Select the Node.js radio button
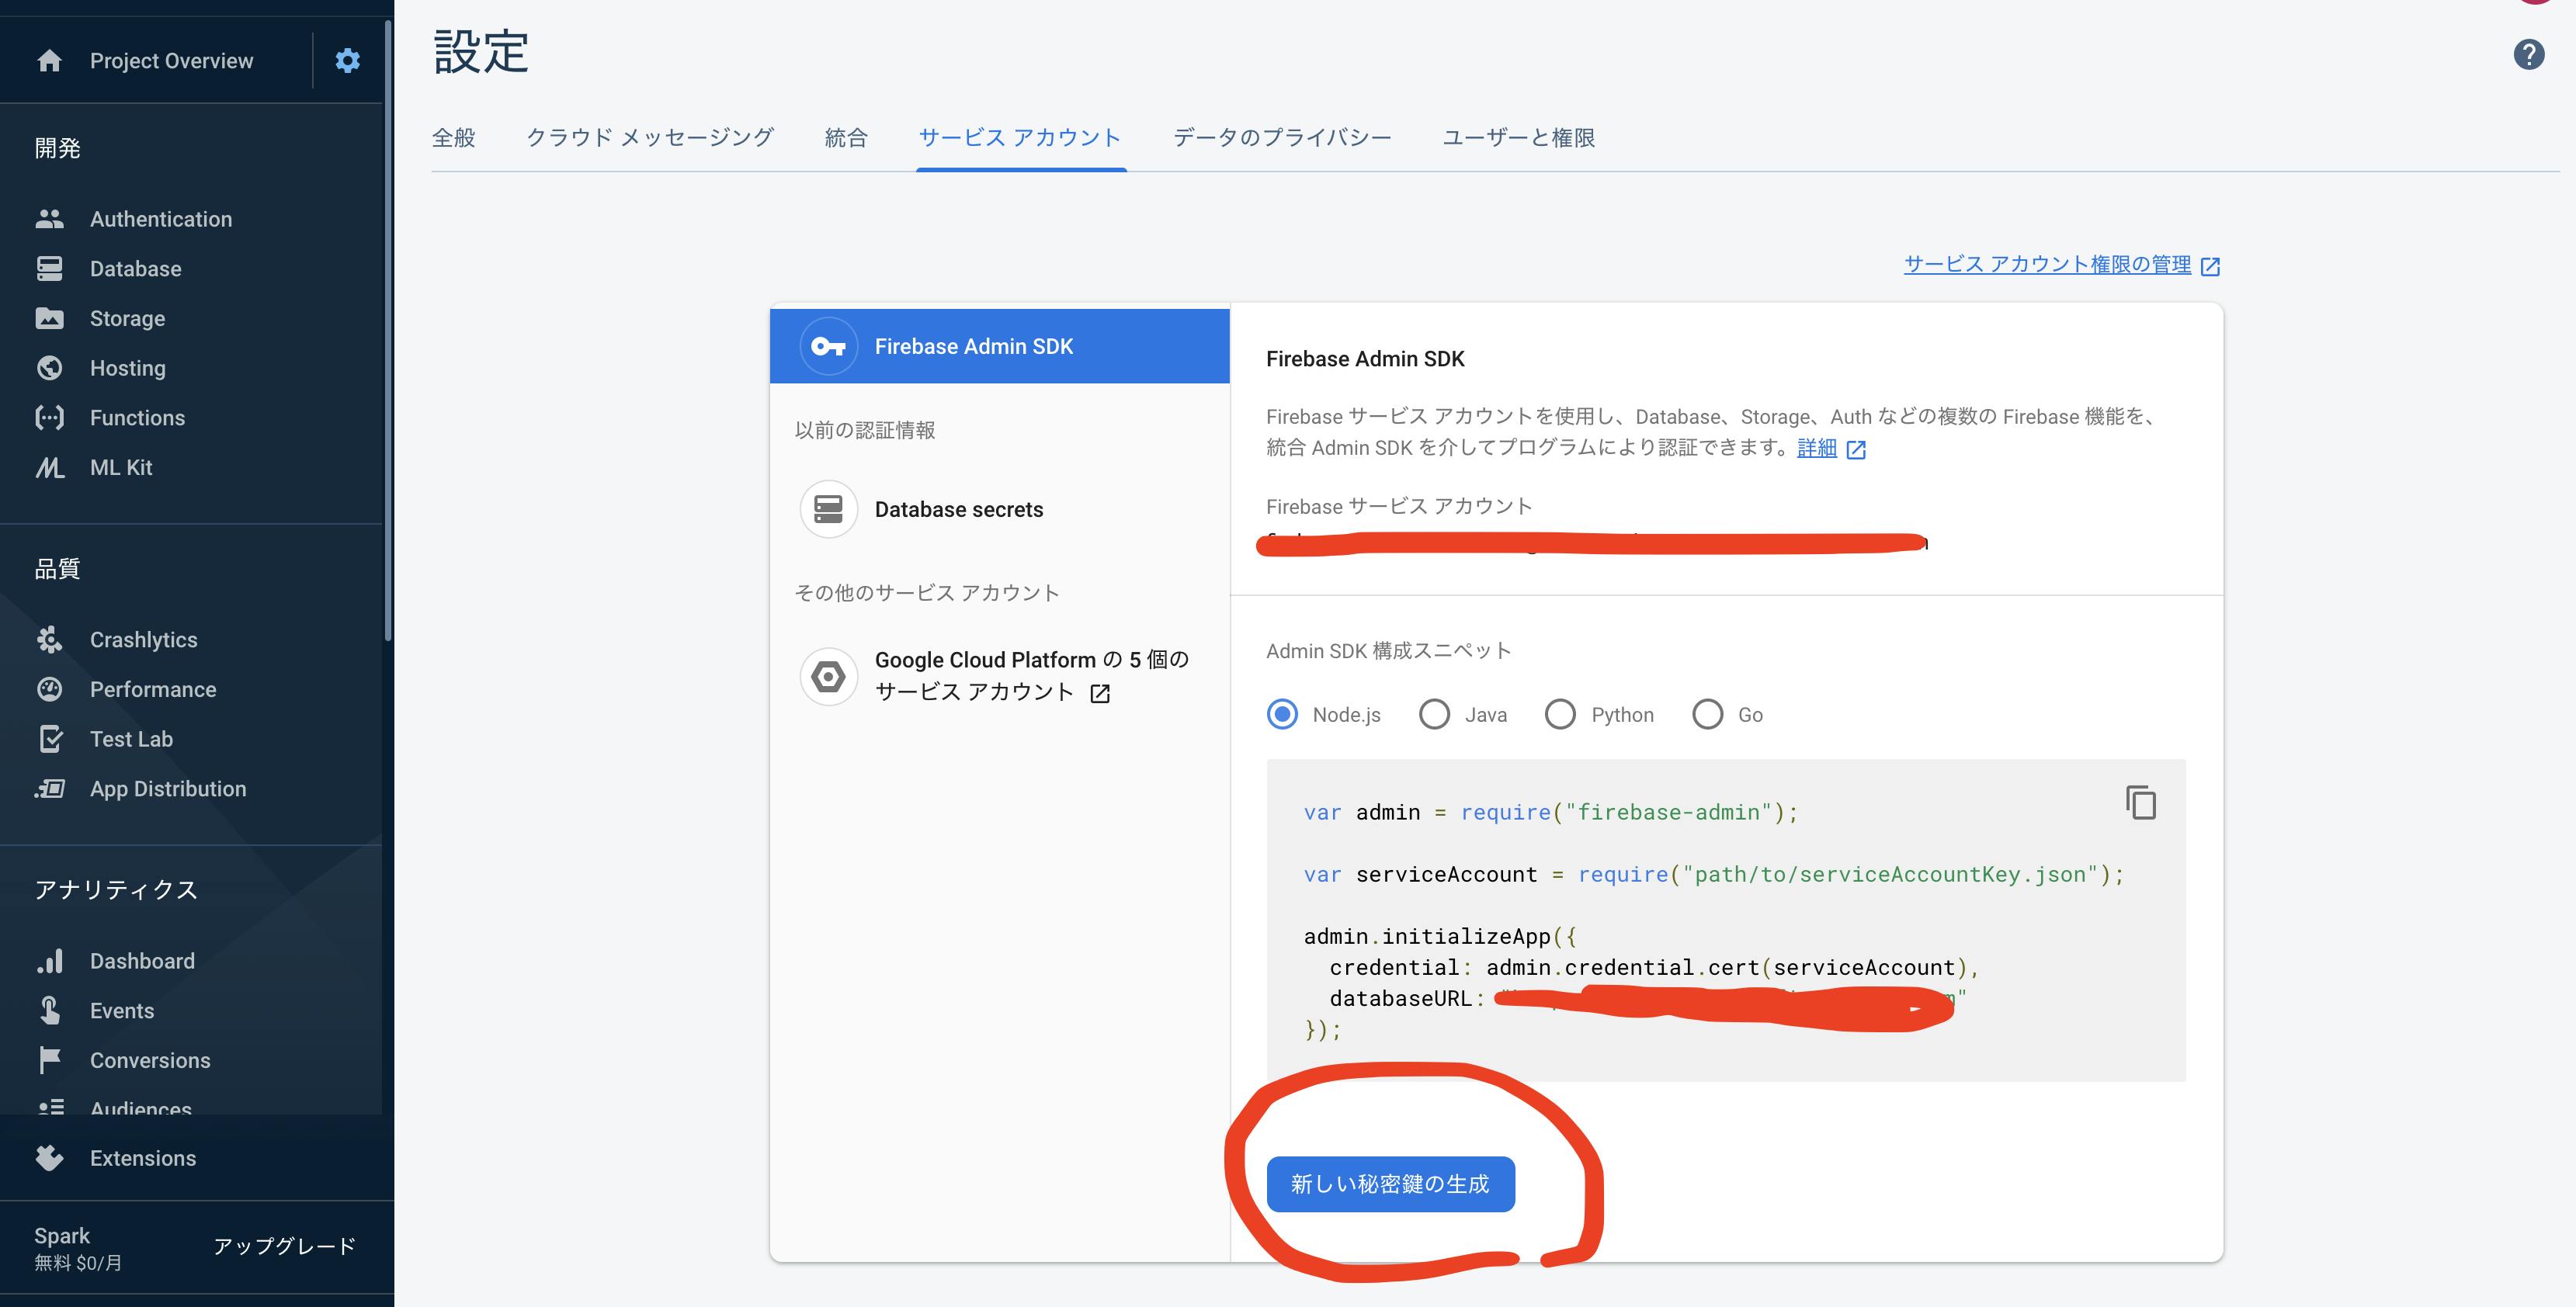 [1283, 715]
